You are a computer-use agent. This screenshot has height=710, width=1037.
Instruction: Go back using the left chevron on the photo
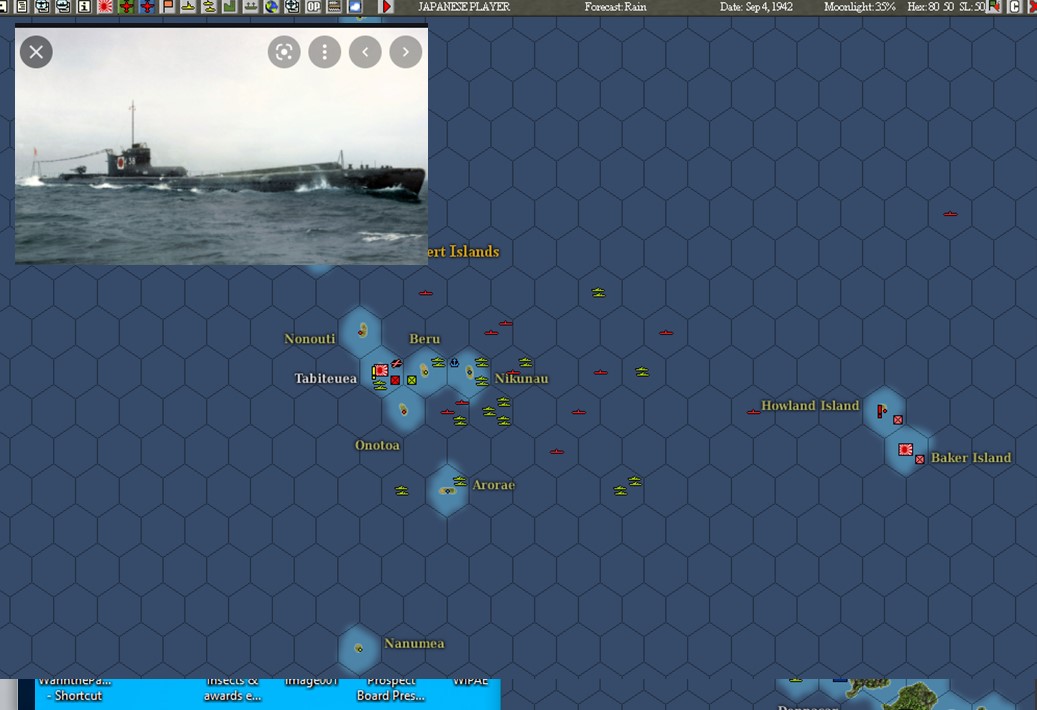pyautogui.click(x=365, y=51)
